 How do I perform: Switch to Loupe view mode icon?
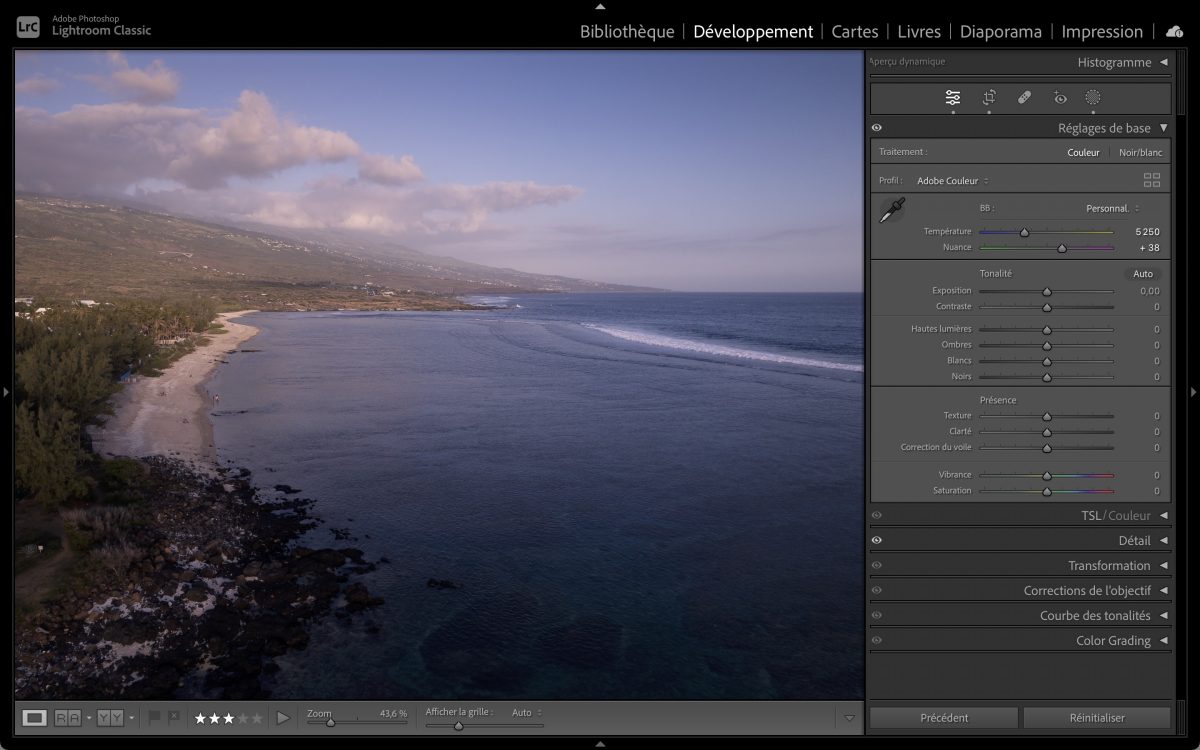click(35, 717)
